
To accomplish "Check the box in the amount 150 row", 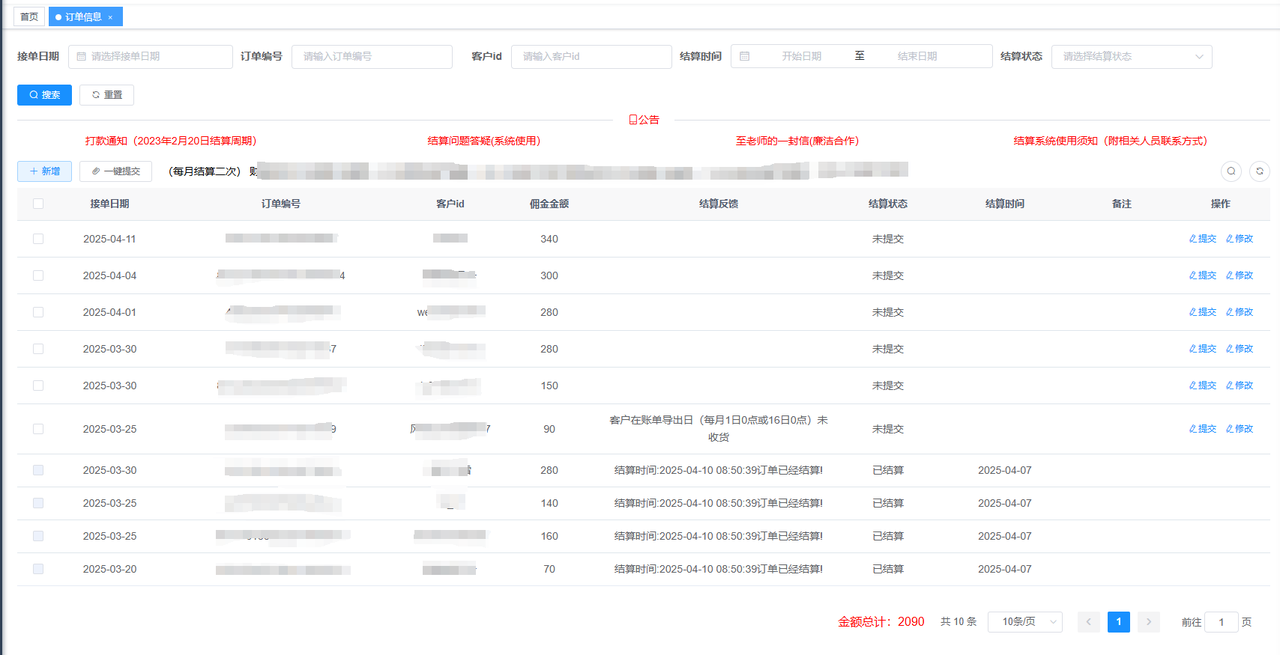I will 38,385.
